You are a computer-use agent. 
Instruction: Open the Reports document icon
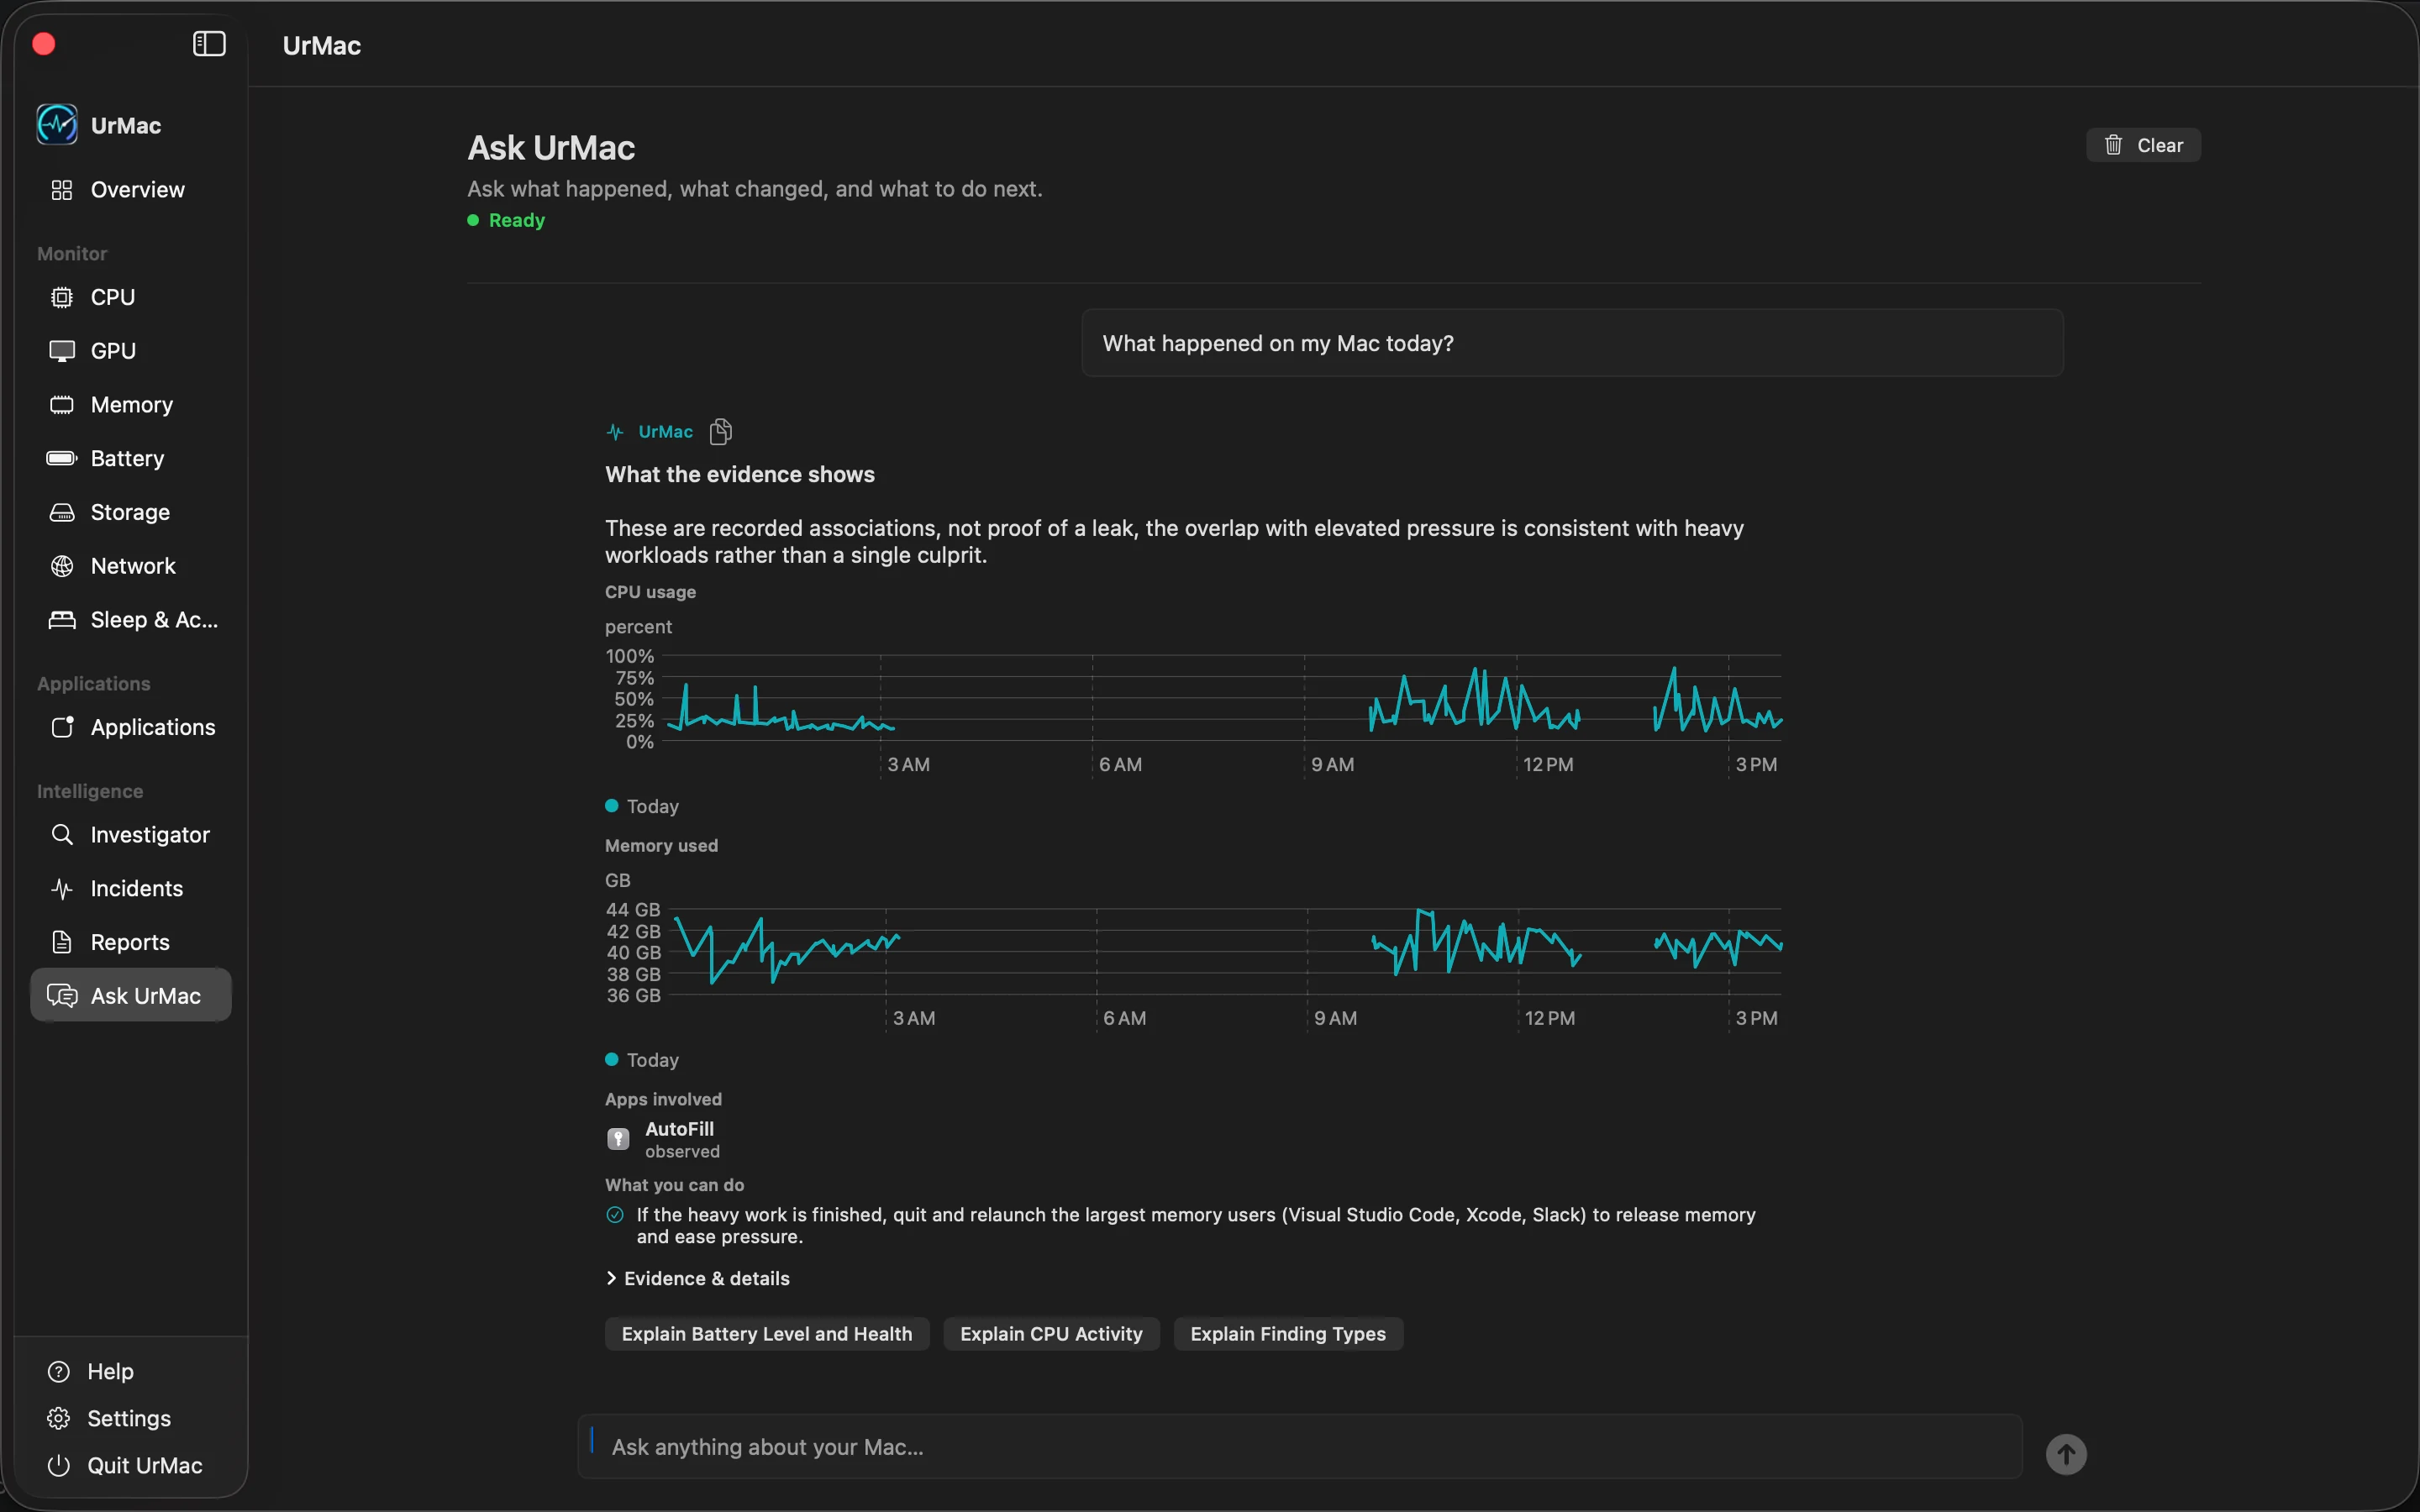tap(62, 942)
